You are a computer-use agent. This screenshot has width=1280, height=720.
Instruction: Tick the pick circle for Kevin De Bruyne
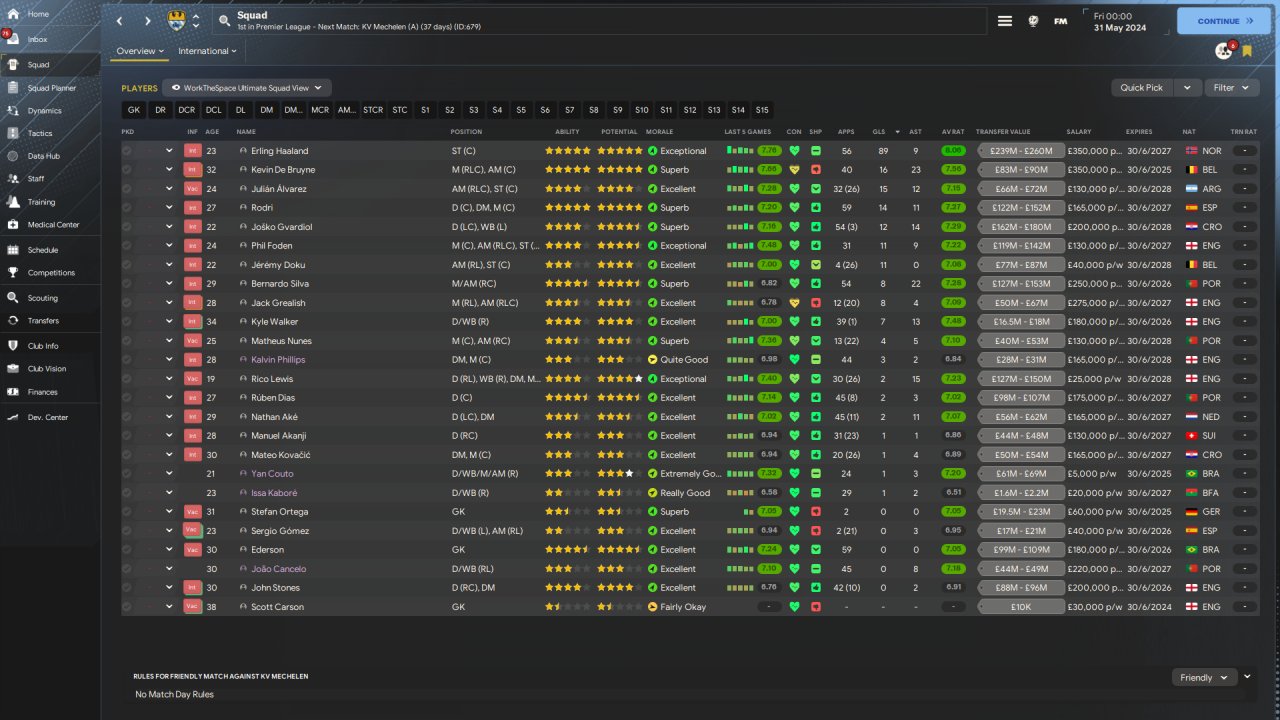[127, 170]
